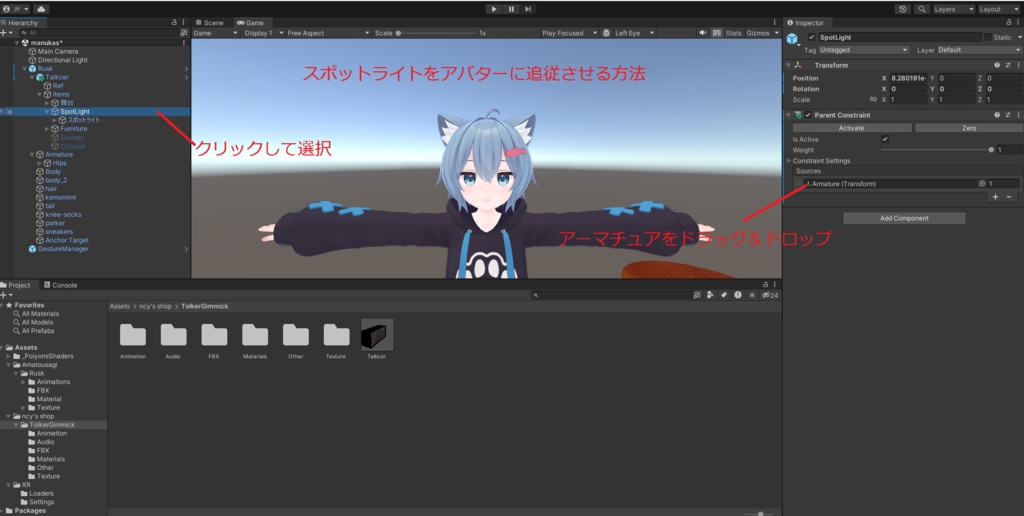Click Project favorites star icon

752,295
